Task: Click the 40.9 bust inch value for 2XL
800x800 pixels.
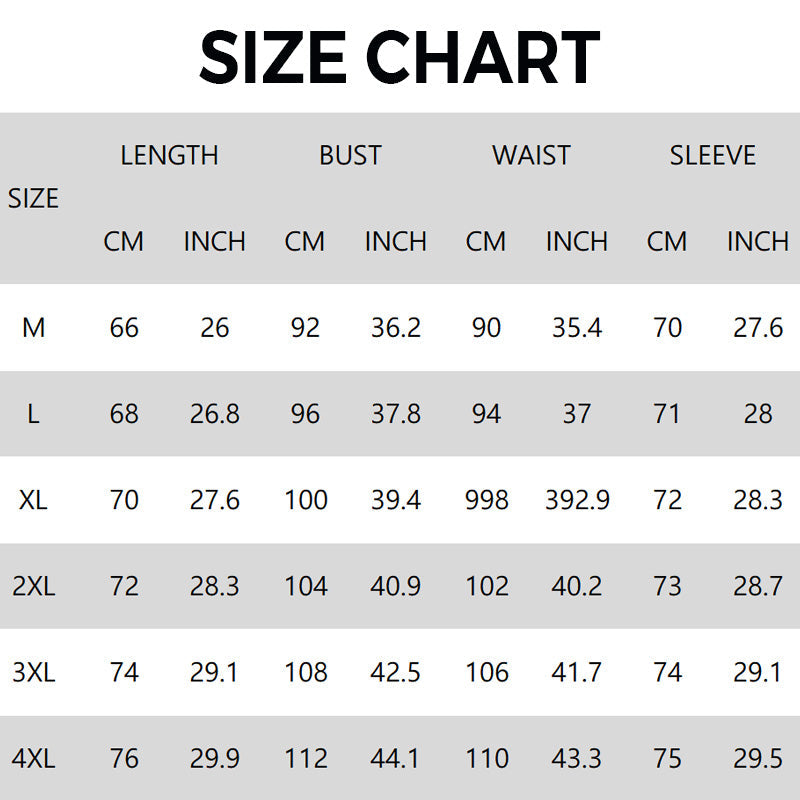Action: click(x=395, y=585)
